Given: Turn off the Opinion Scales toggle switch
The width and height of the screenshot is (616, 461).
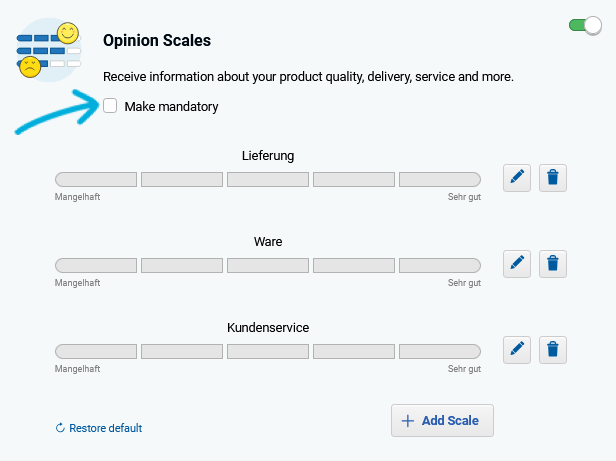Looking at the screenshot, I should [x=585, y=26].
